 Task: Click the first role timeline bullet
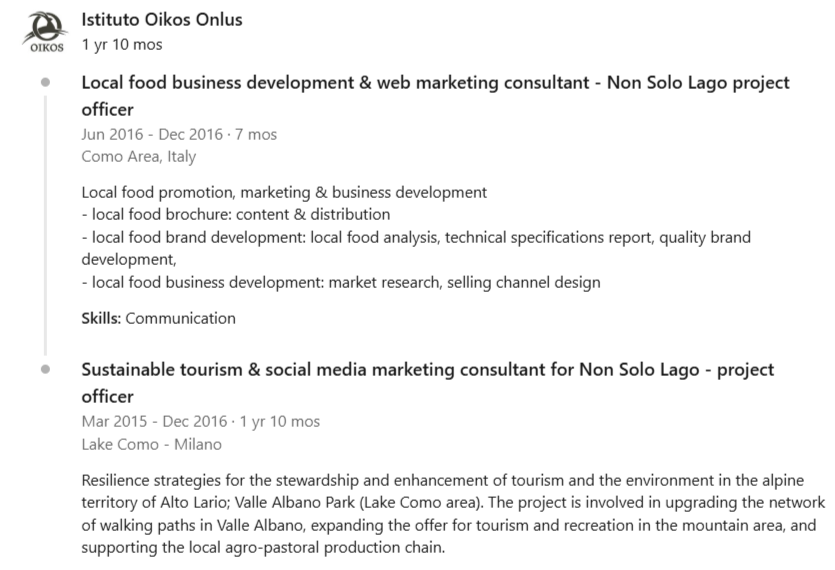click(45, 82)
